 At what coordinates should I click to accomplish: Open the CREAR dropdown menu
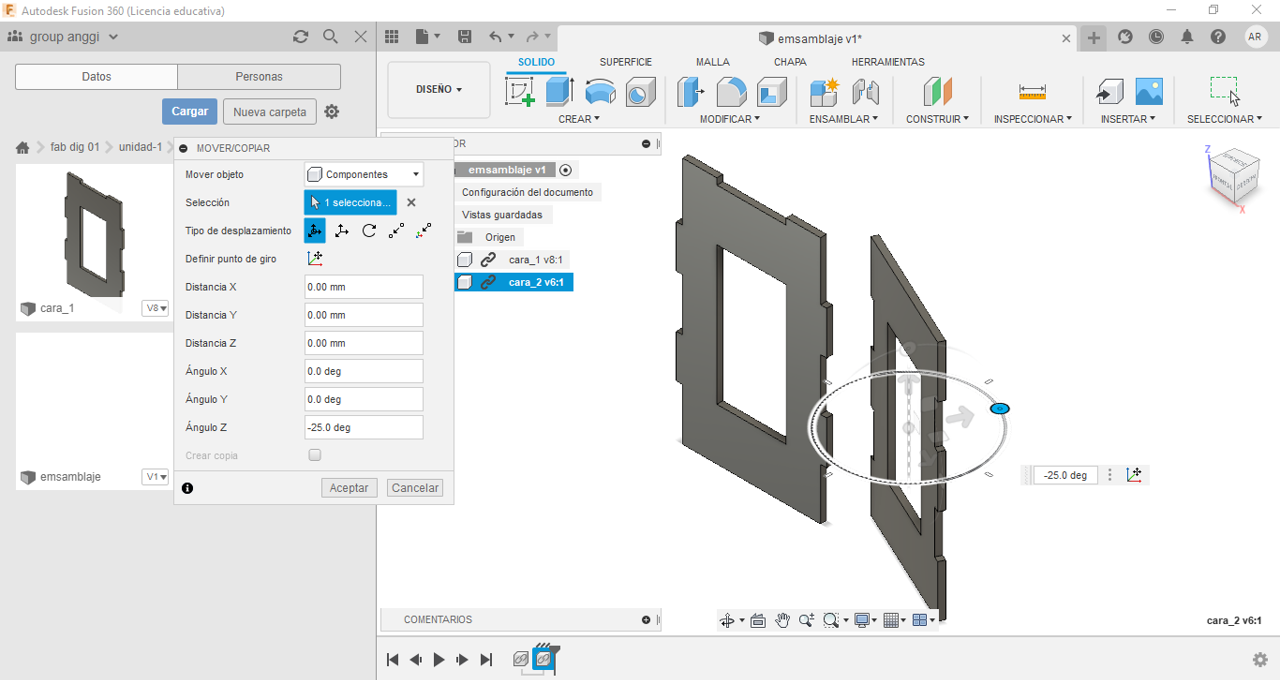[x=579, y=119]
